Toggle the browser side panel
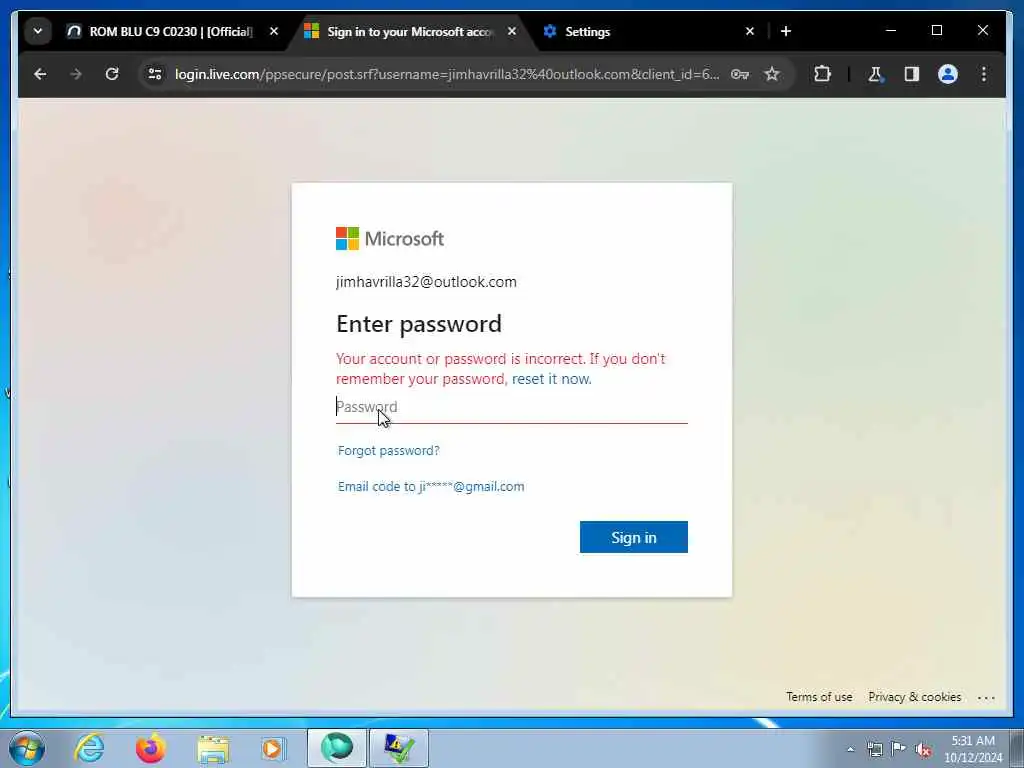The height and width of the screenshot is (768, 1024). [912, 74]
